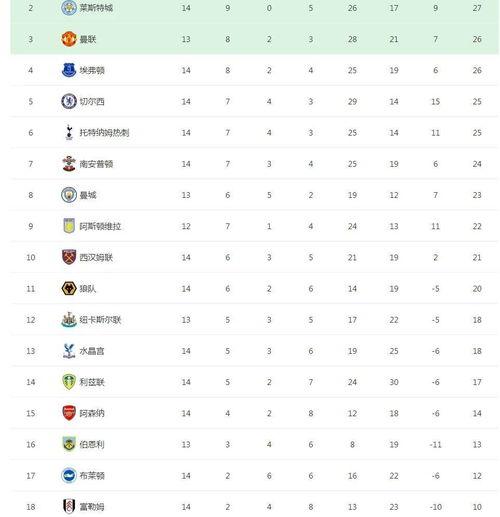The image size is (500, 517).
Task: Open team name 托特纳姆热刺
Action: point(104,133)
